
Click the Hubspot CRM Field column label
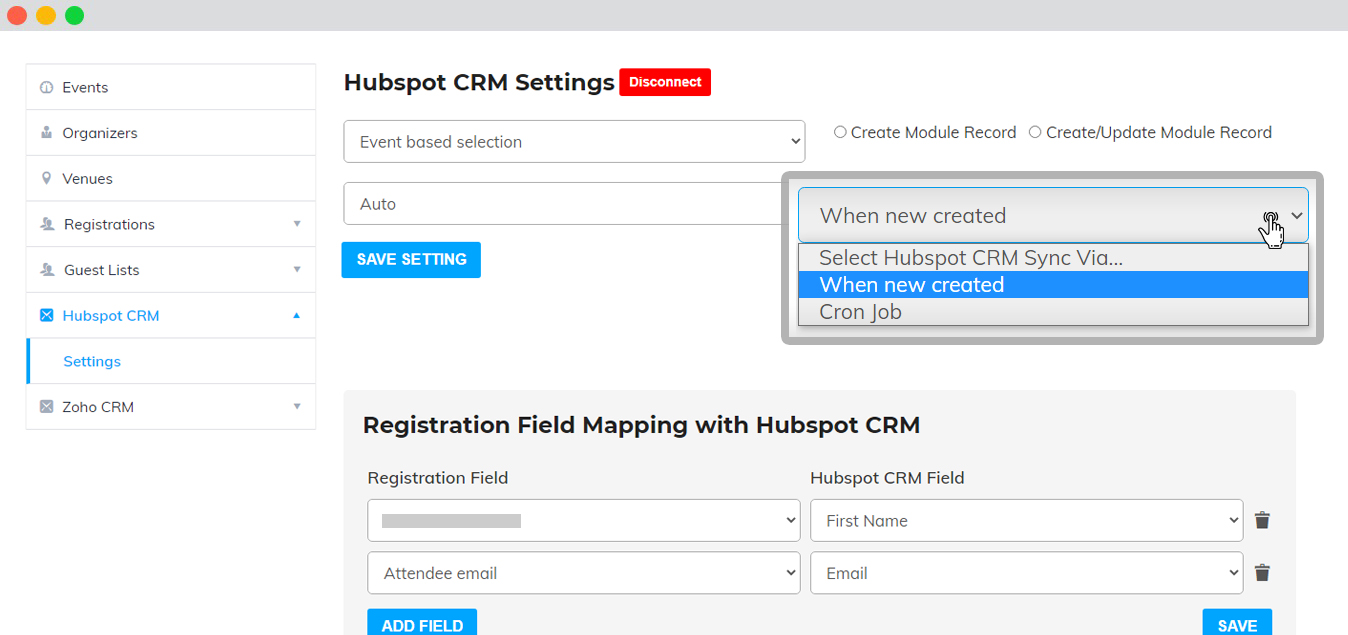(887, 478)
